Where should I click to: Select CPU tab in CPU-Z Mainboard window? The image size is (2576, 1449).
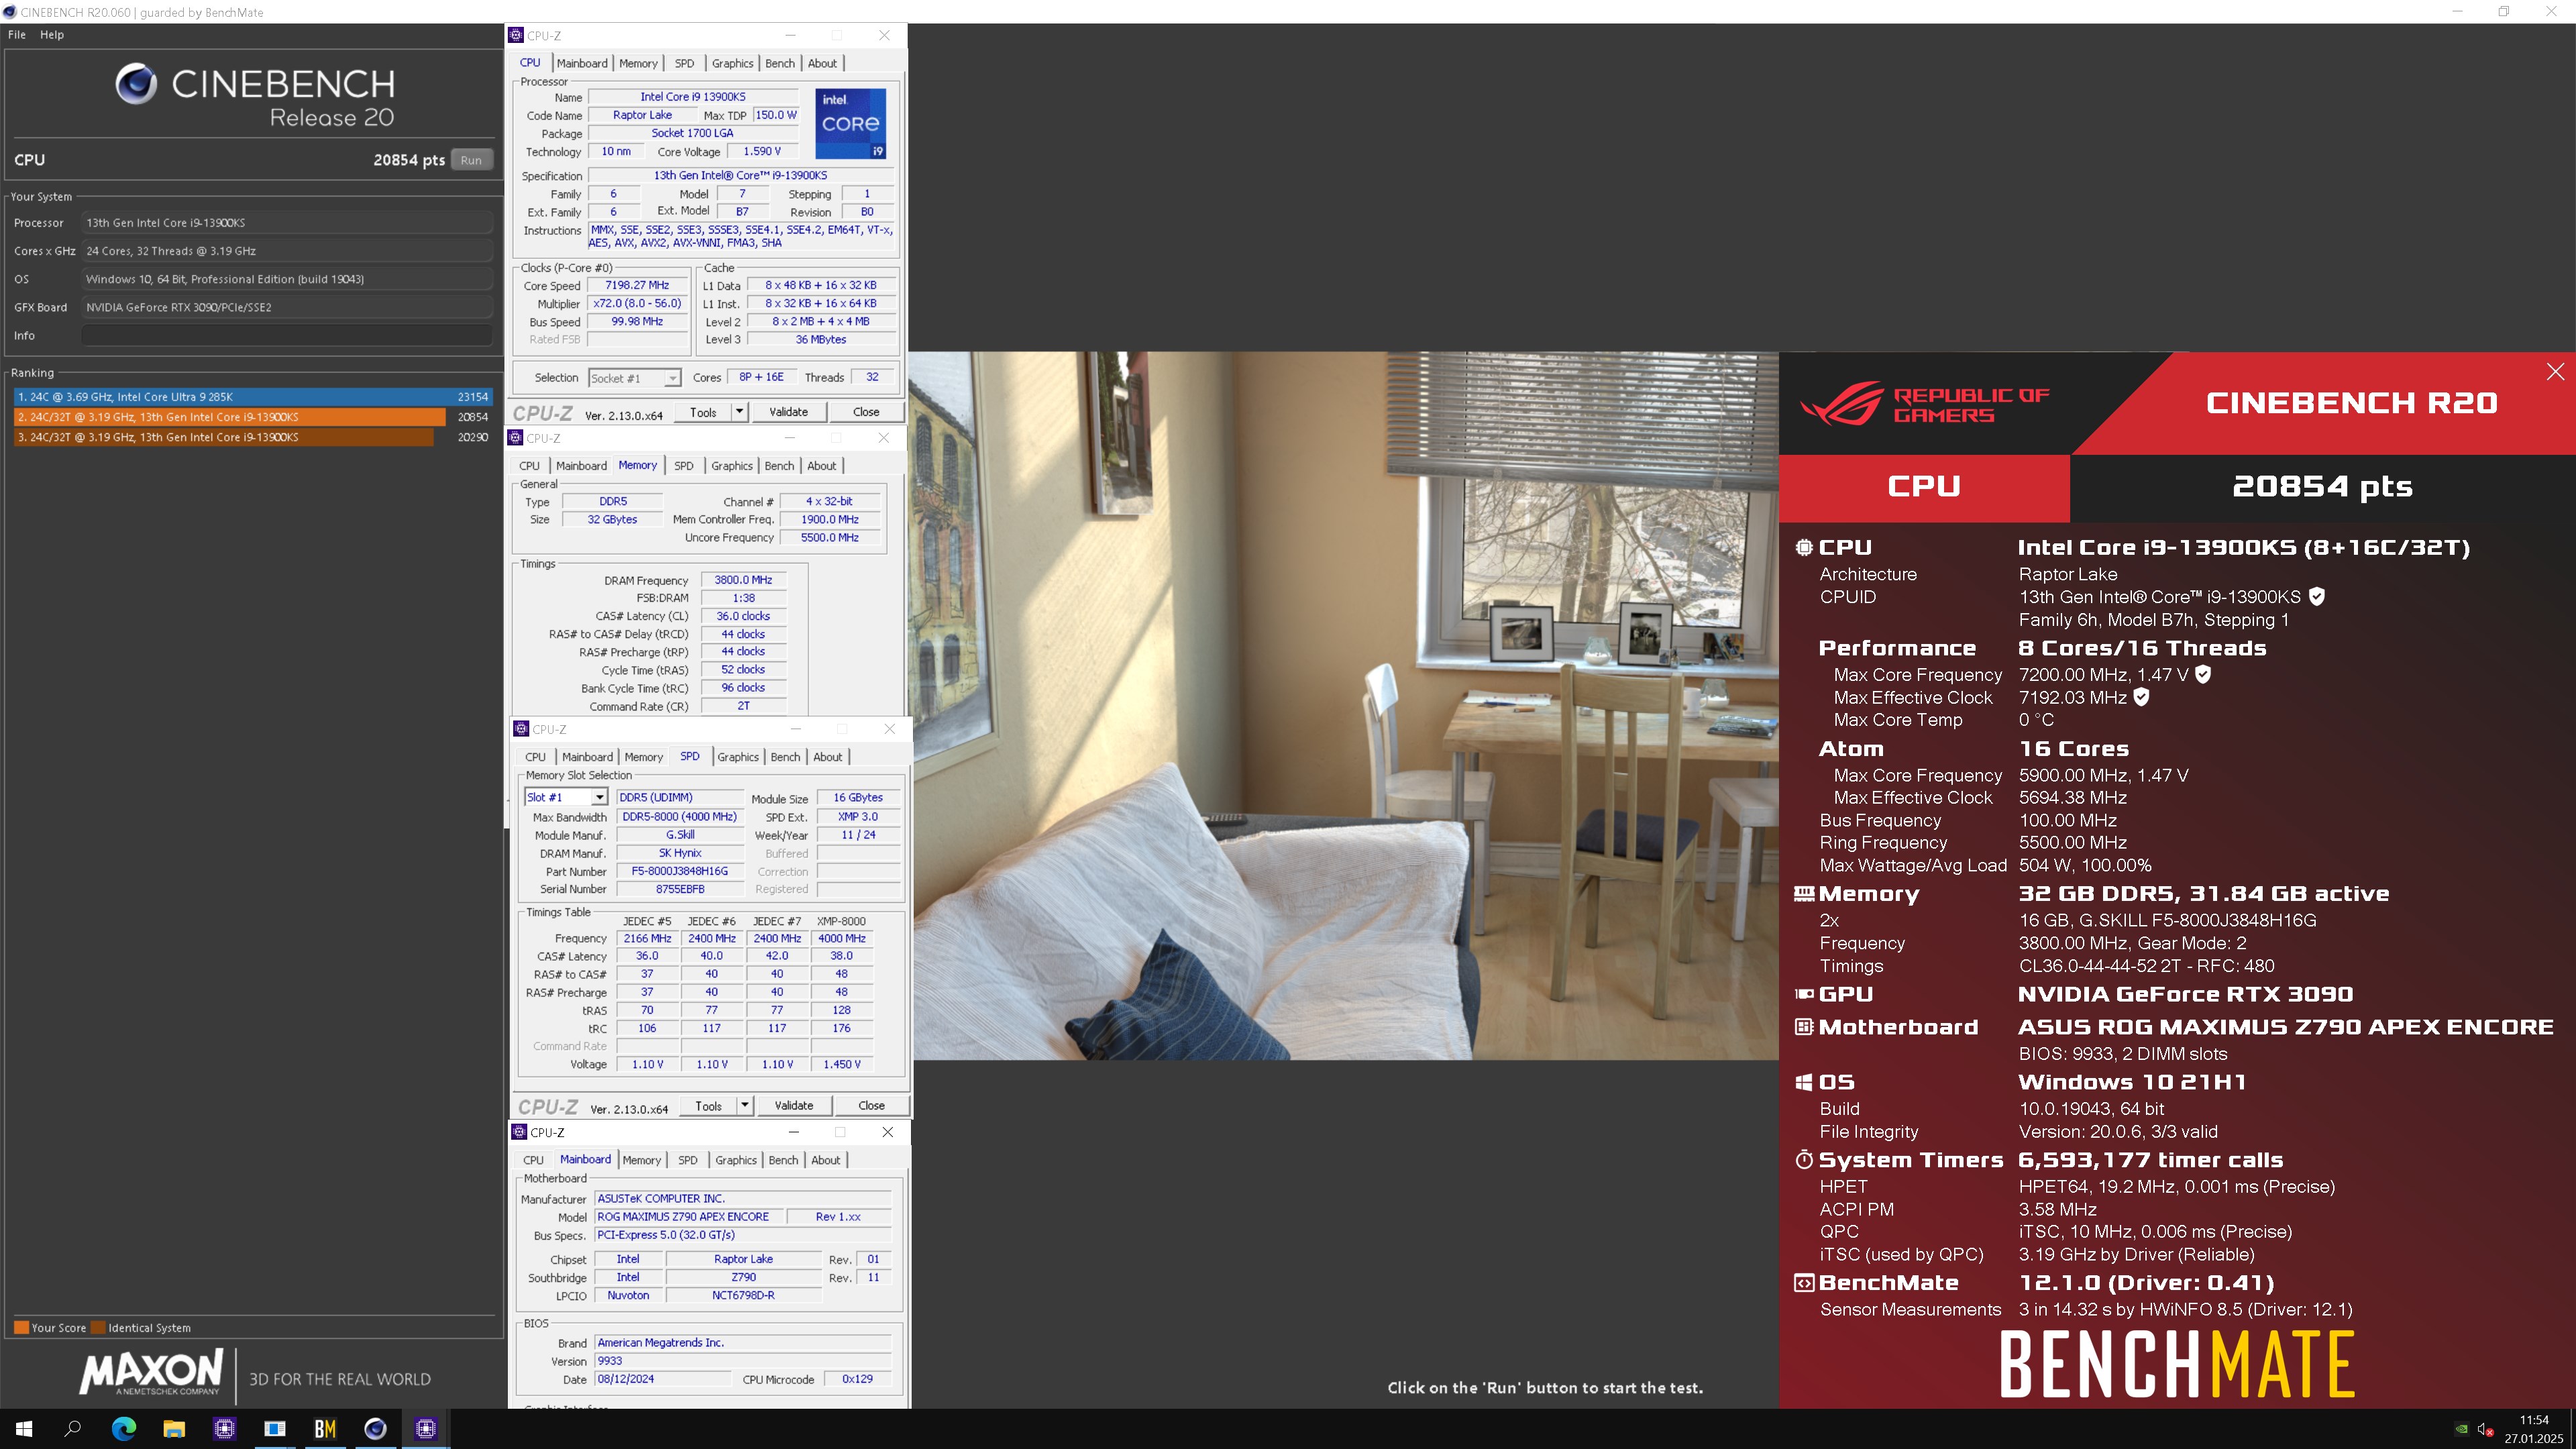[x=534, y=1160]
